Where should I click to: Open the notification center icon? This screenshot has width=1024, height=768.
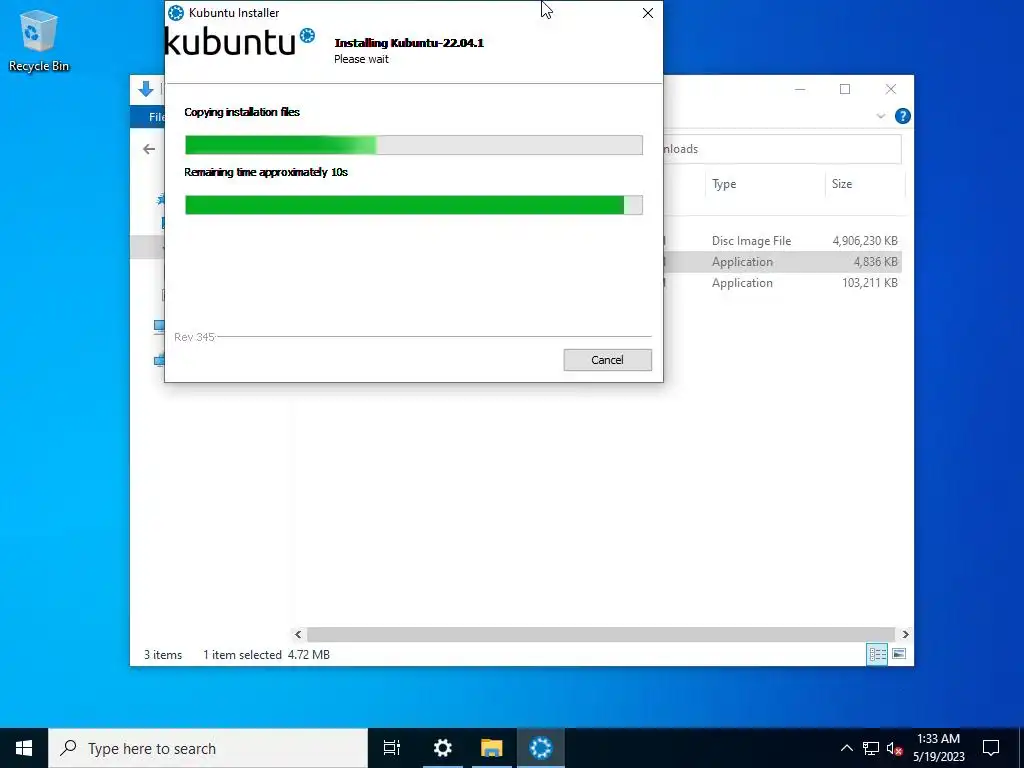991,748
